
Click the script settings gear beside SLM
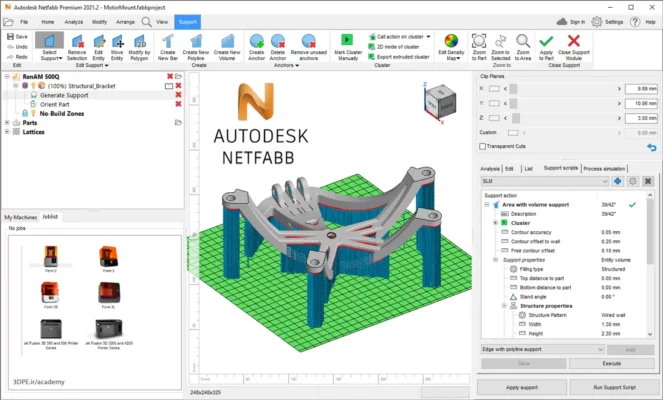[x=633, y=181]
